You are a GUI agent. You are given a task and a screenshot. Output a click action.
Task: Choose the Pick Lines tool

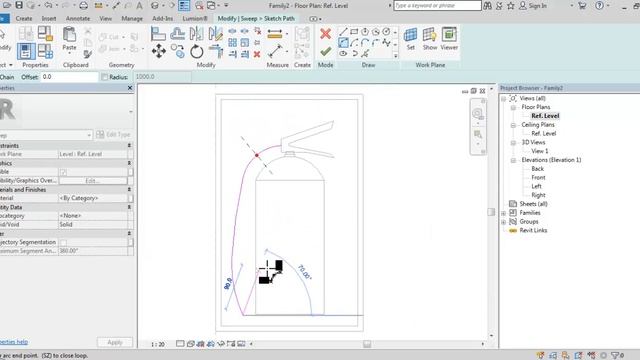point(364,53)
